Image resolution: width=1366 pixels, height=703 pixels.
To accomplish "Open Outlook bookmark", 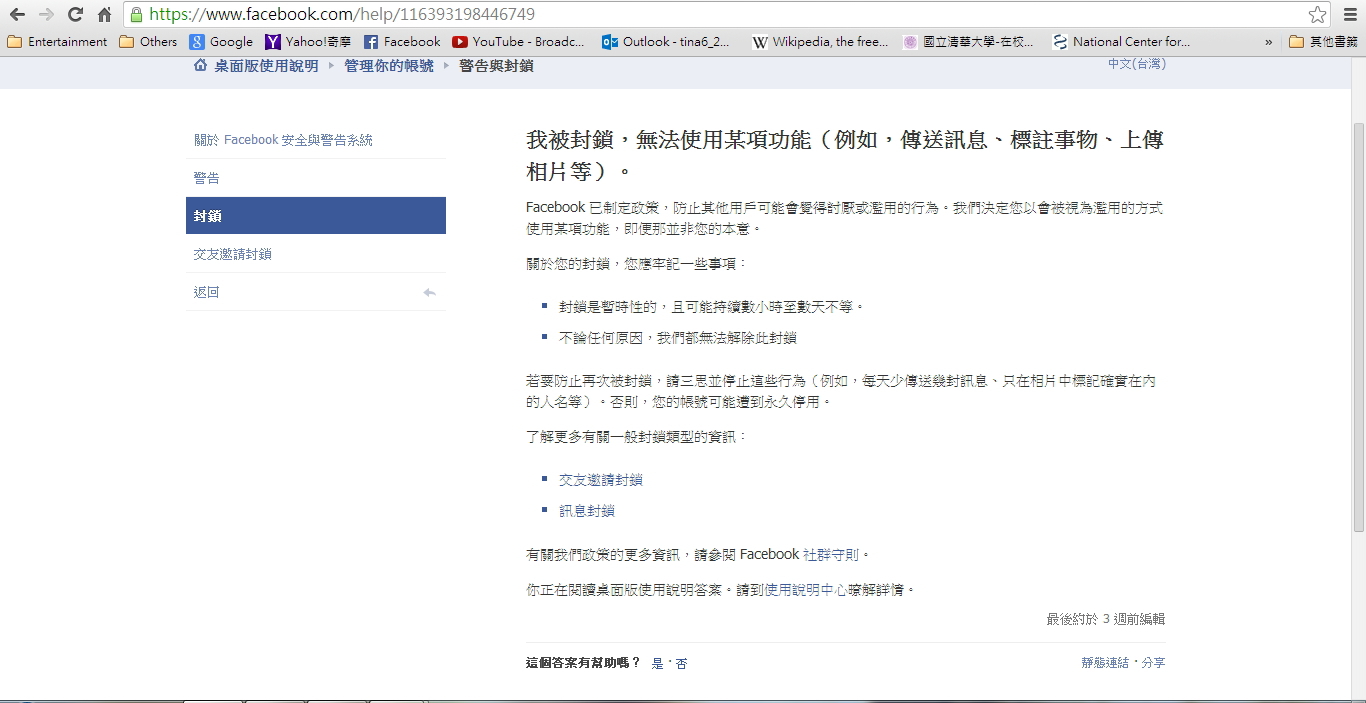I will tap(666, 42).
